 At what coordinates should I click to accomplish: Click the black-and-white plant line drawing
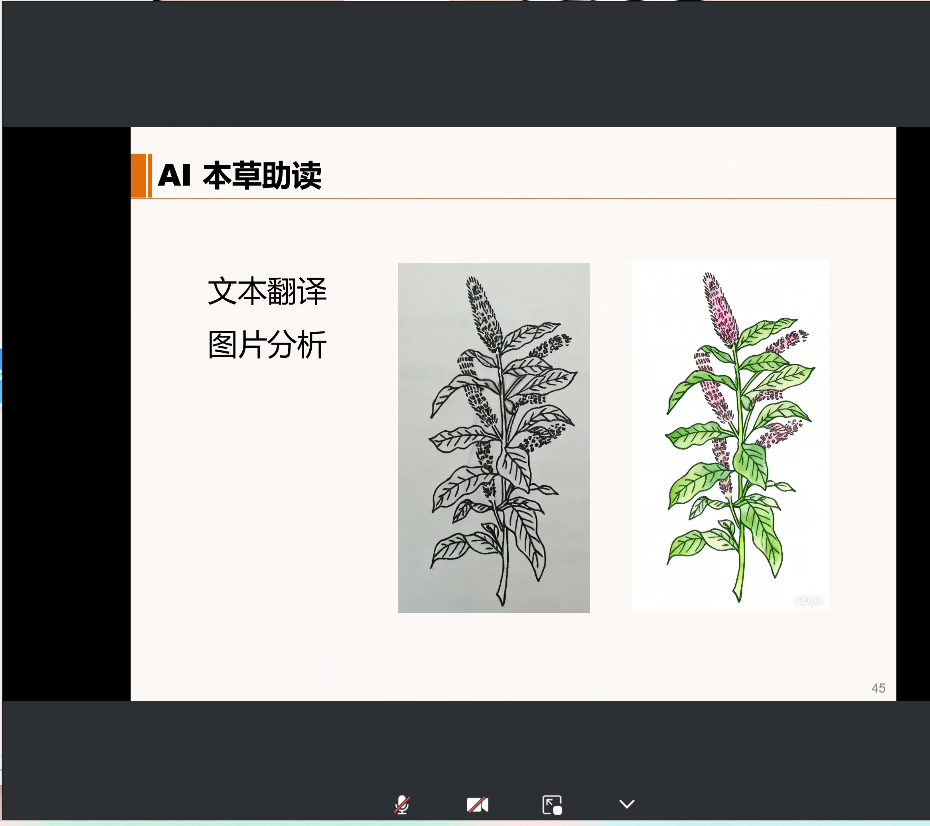(493, 437)
